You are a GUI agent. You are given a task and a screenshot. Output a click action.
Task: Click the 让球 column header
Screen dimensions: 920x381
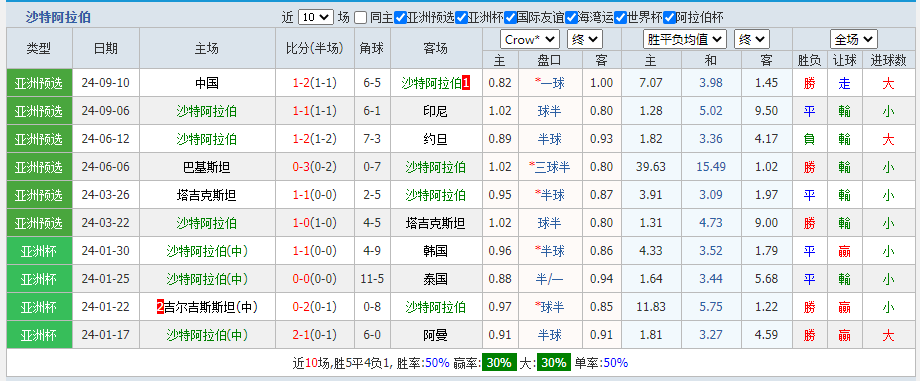coord(844,60)
